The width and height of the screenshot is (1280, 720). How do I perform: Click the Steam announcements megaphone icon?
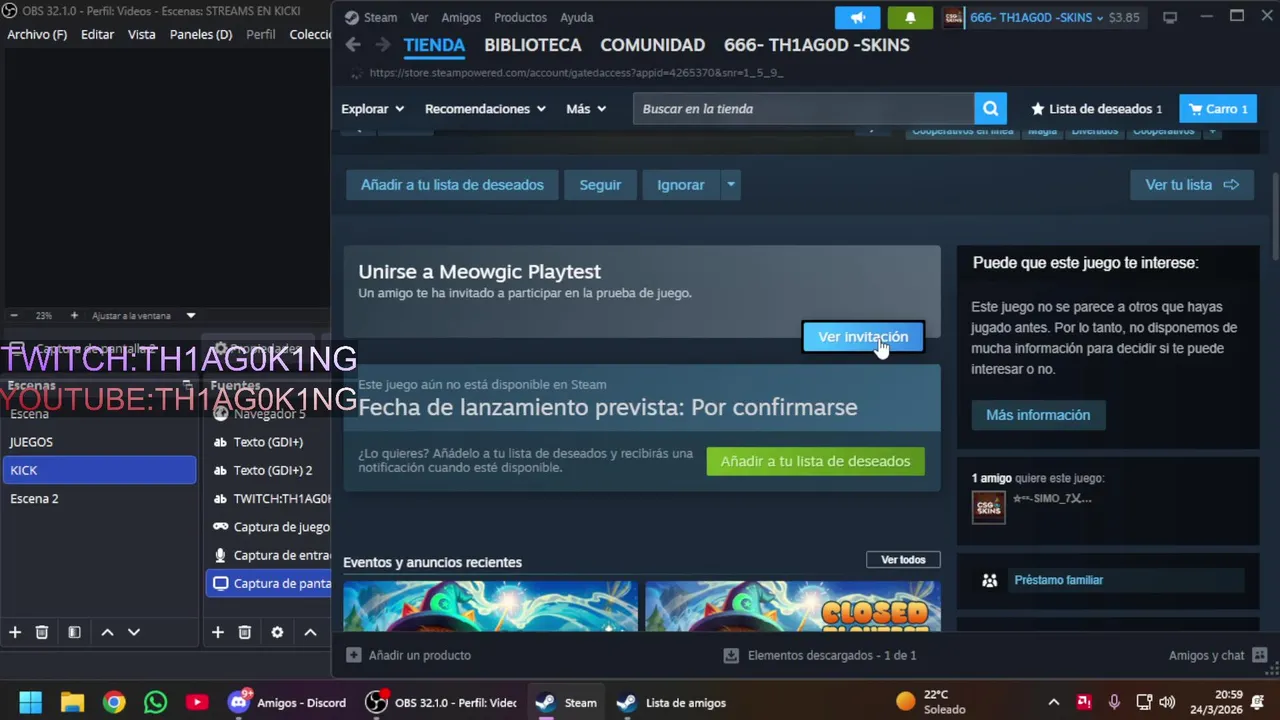[x=858, y=18]
